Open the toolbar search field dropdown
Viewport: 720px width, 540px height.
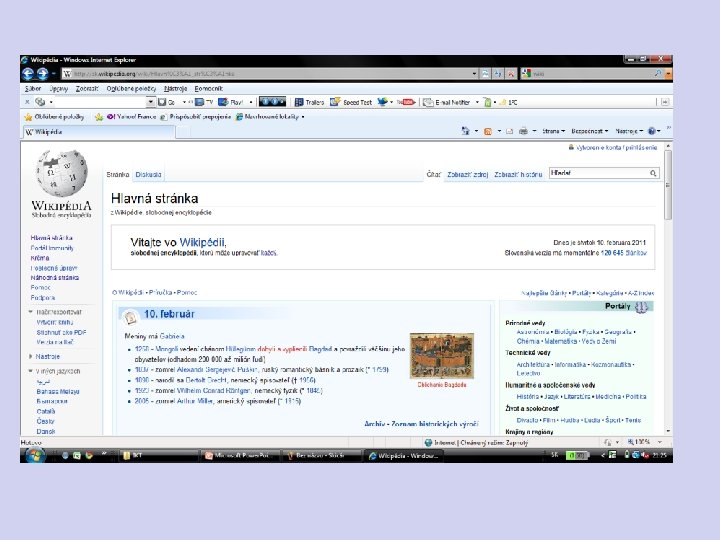click(x=151, y=102)
